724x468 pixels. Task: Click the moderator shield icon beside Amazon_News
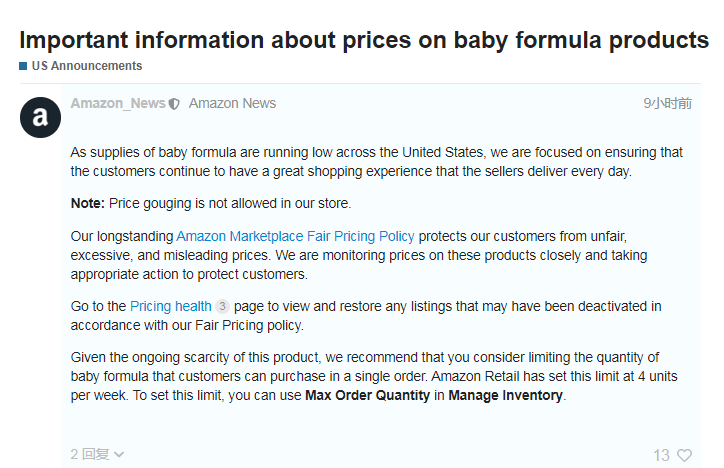pyautogui.click(x=174, y=104)
